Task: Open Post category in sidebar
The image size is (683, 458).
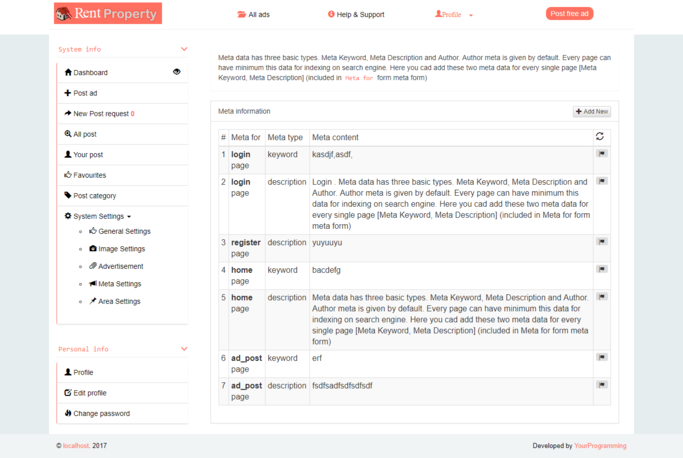Action: pos(94,196)
